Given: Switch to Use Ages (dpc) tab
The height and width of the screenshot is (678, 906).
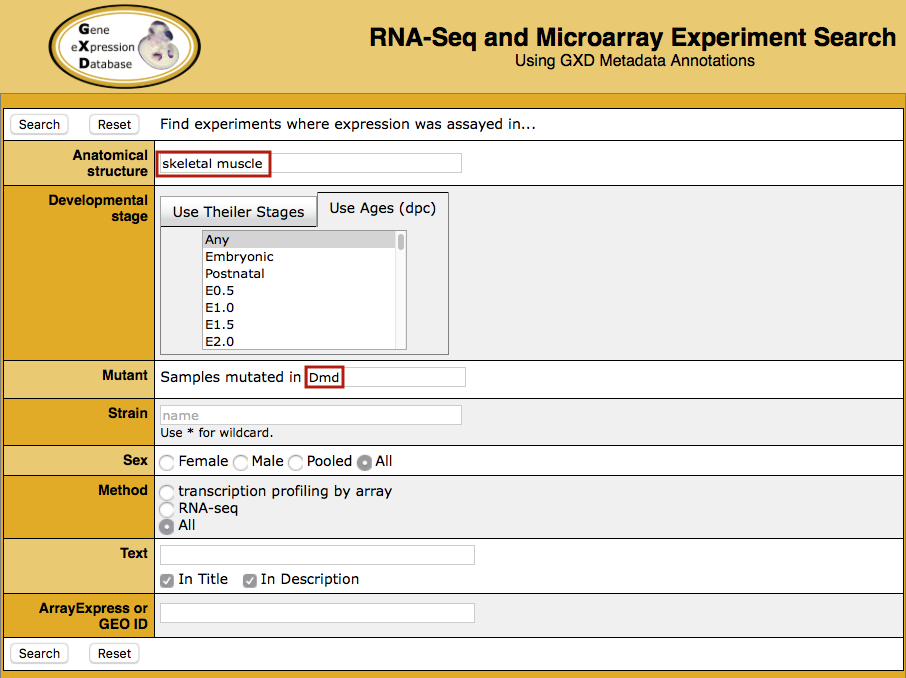Looking at the screenshot, I should pos(383,209).
